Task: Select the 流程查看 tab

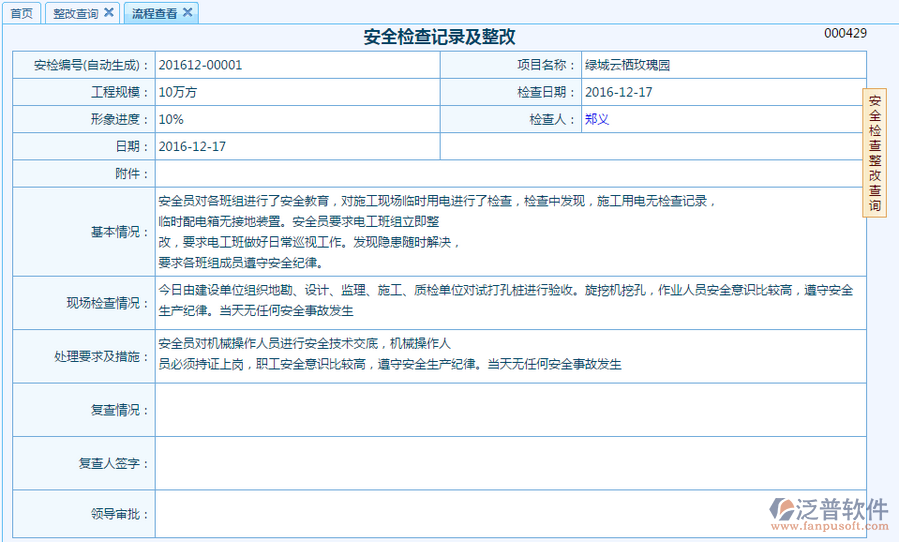Action: click(154, 13)
